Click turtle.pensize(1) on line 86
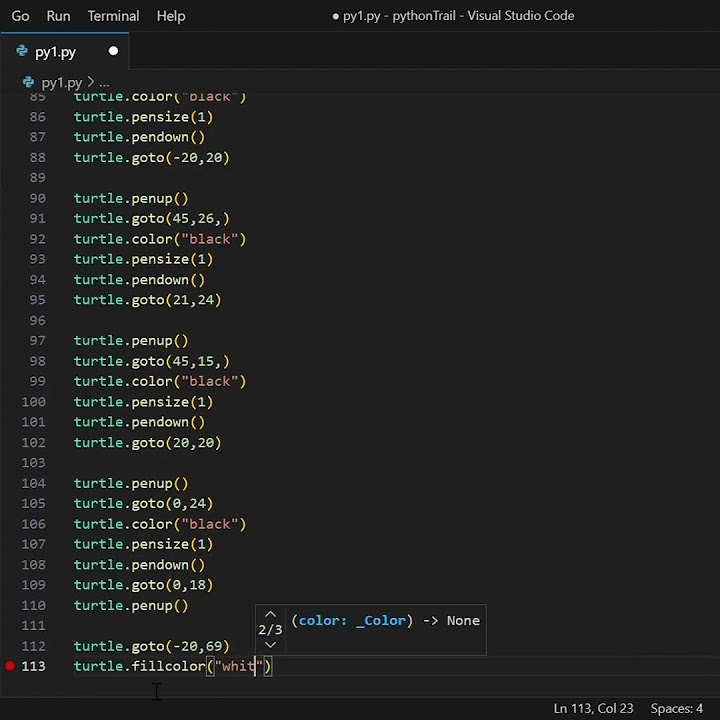The image size is (720, 720). [144, 117]
